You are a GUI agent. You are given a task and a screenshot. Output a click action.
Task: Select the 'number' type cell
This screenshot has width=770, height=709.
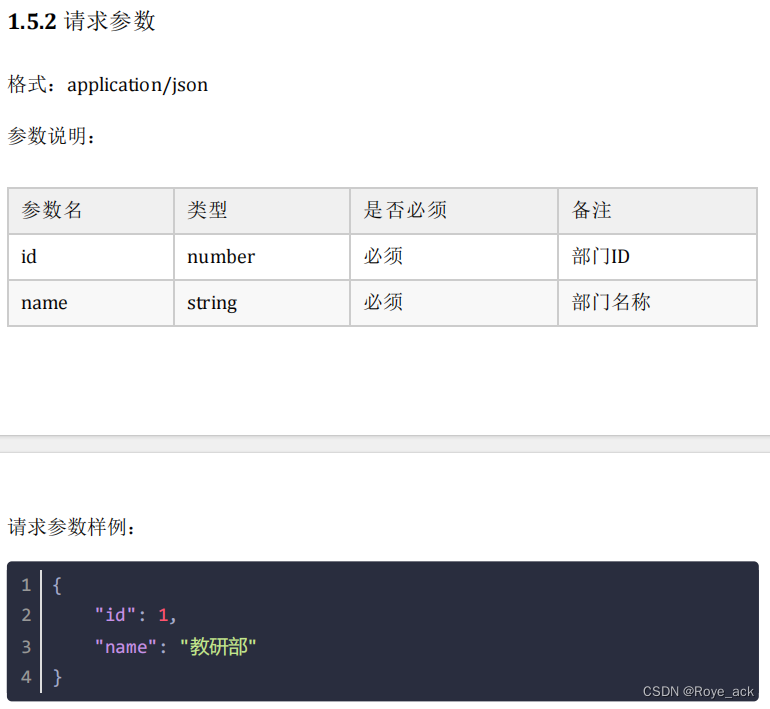point(262,257)
